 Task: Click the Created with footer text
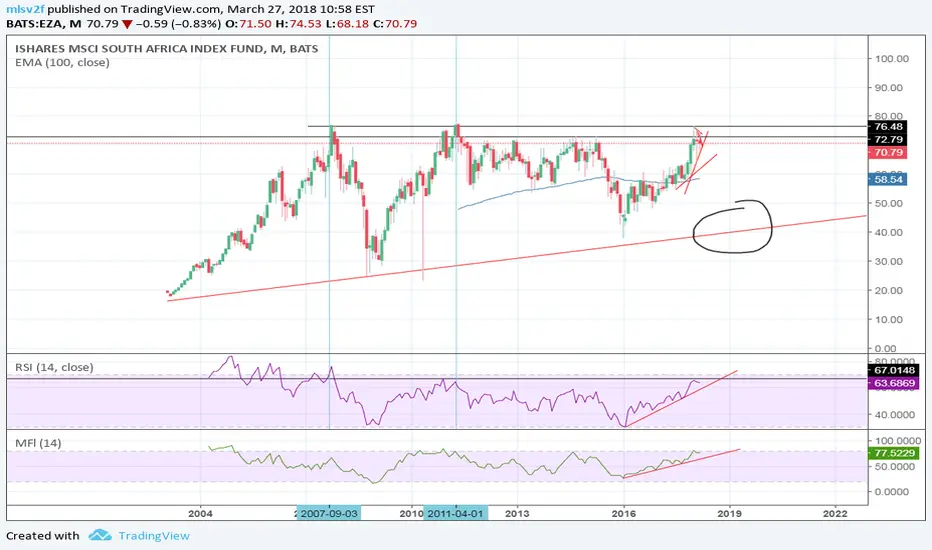click(43, 536)
